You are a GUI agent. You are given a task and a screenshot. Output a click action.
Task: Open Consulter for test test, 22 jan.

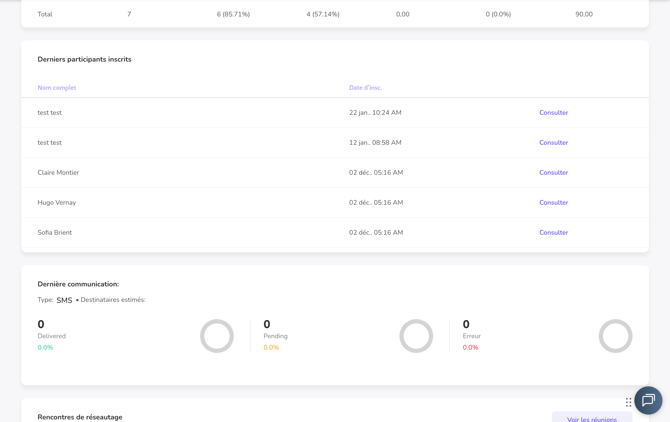pos(553,113)
